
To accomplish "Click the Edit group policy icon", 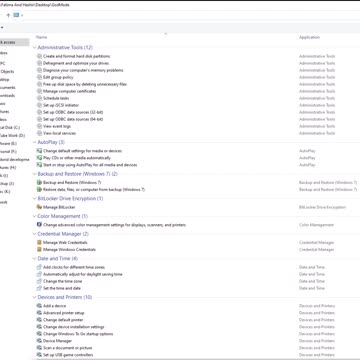I will [39, 77].
